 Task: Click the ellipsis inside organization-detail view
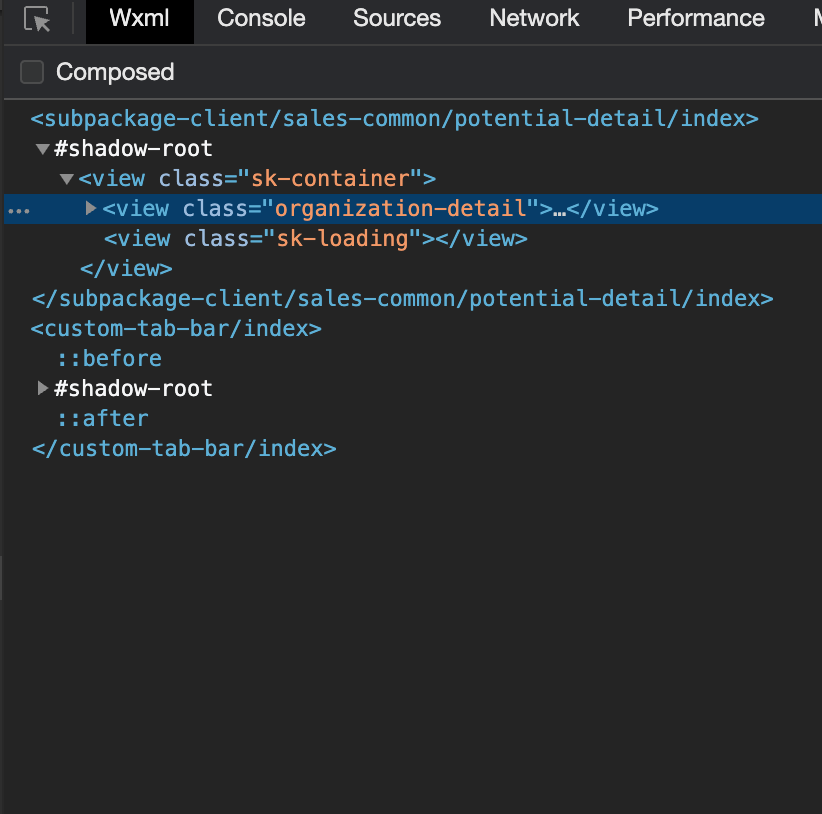tap(559, 210)
